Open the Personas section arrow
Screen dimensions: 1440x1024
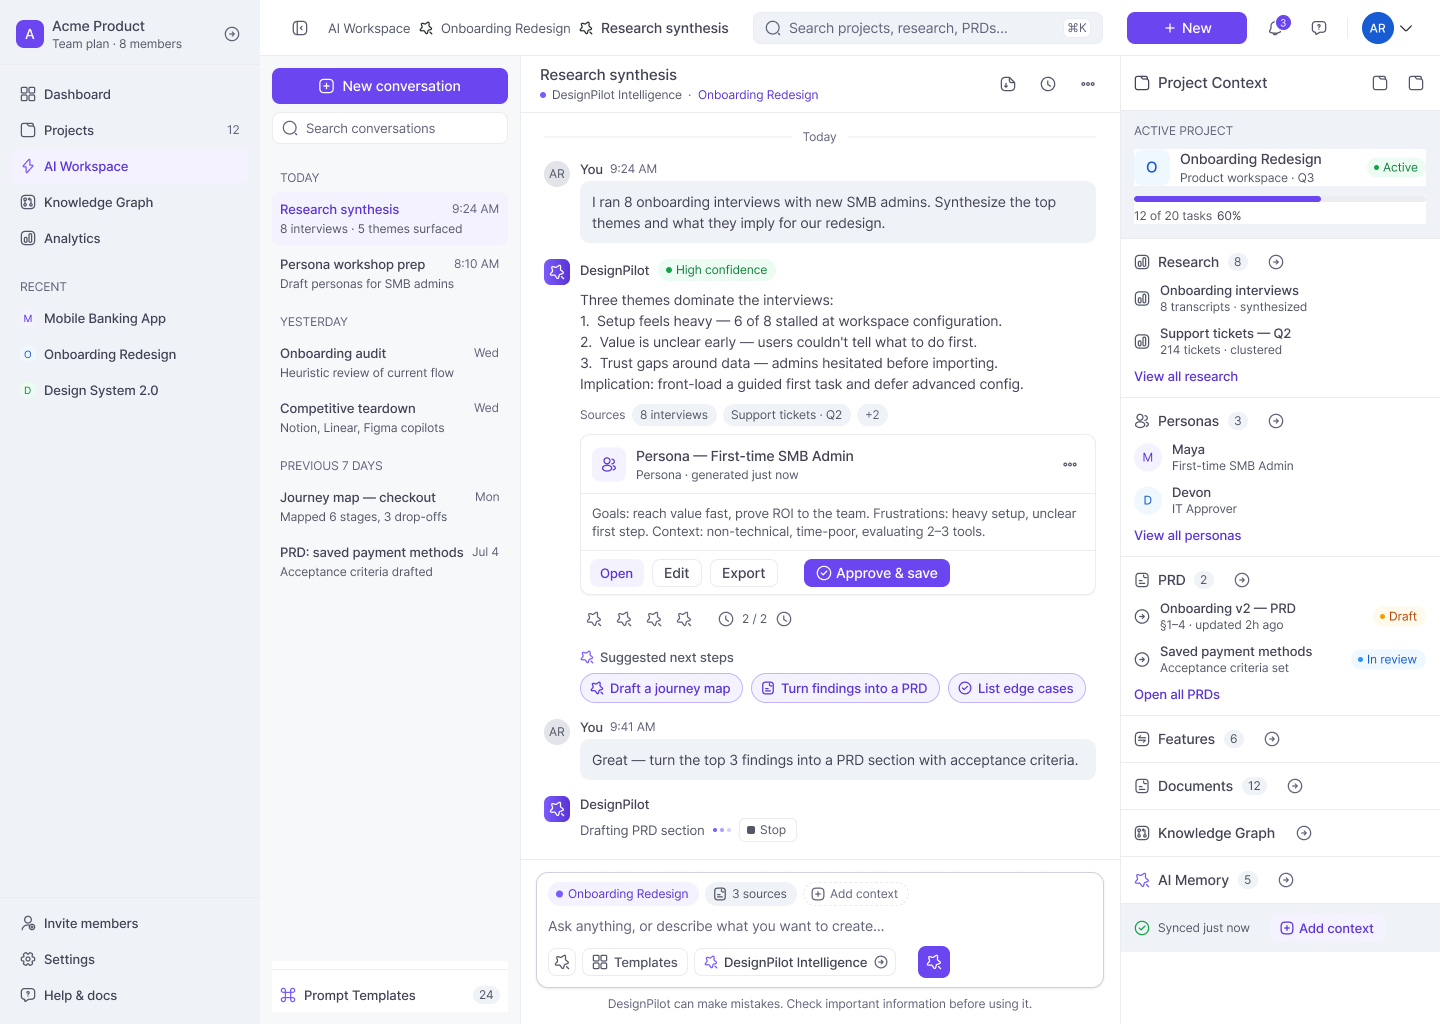click(1276, 421)
